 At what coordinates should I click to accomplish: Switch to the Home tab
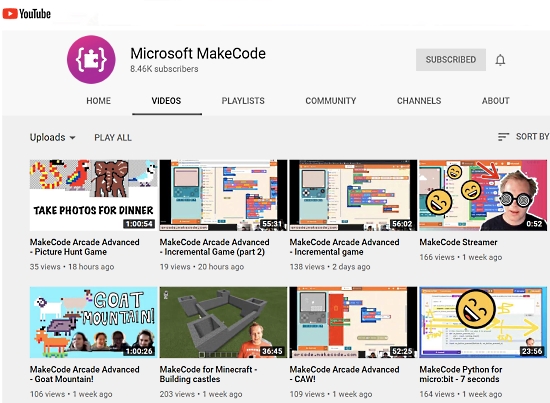(99, 101)
